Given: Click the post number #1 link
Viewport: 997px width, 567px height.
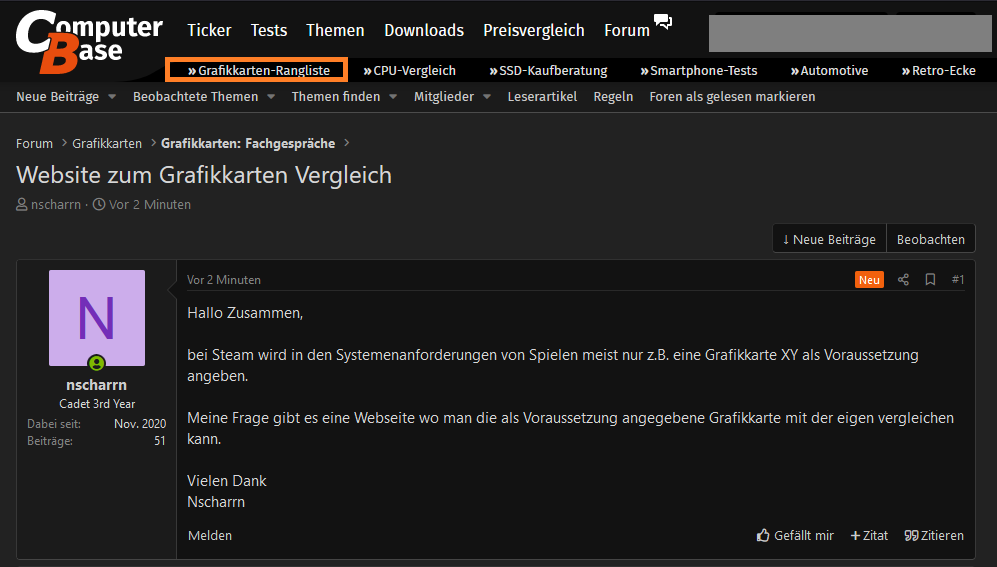Looking at the screenshot, I should tap(958, 280).
